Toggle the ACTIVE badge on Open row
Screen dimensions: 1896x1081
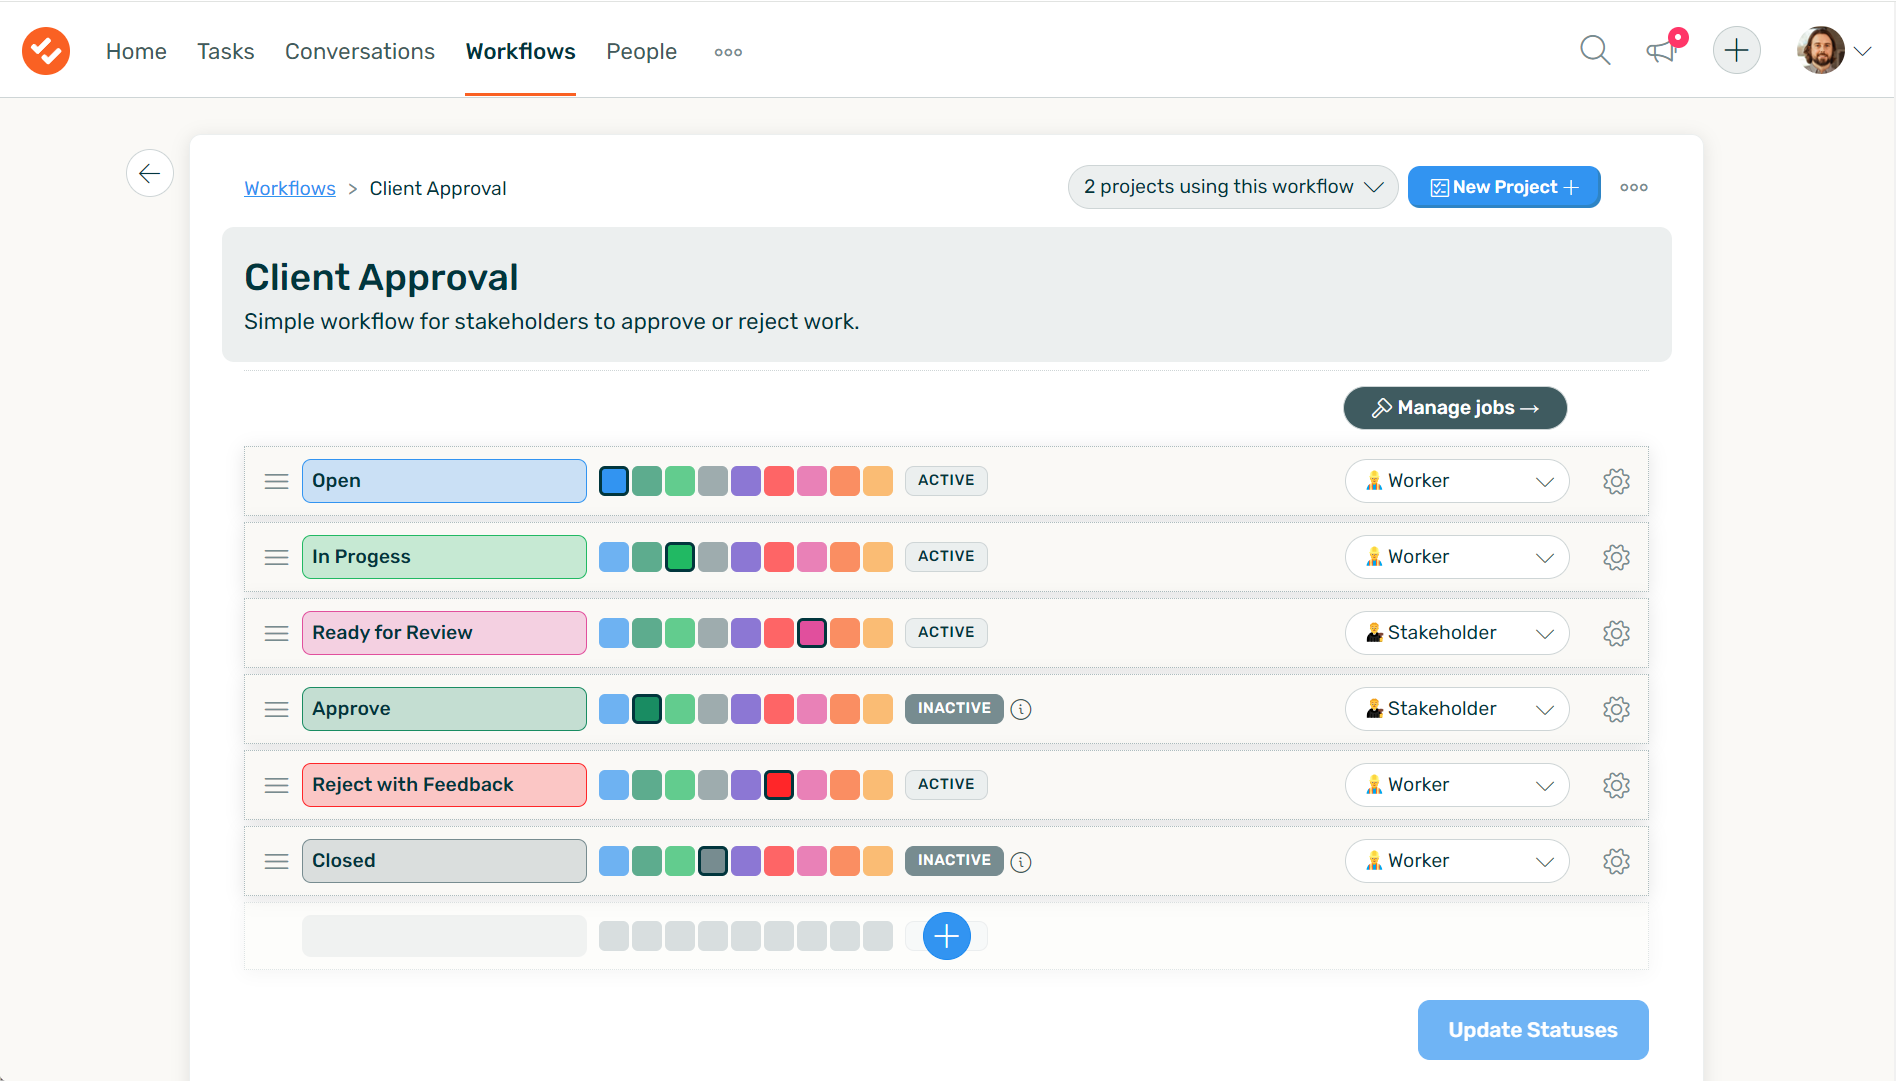946,480
